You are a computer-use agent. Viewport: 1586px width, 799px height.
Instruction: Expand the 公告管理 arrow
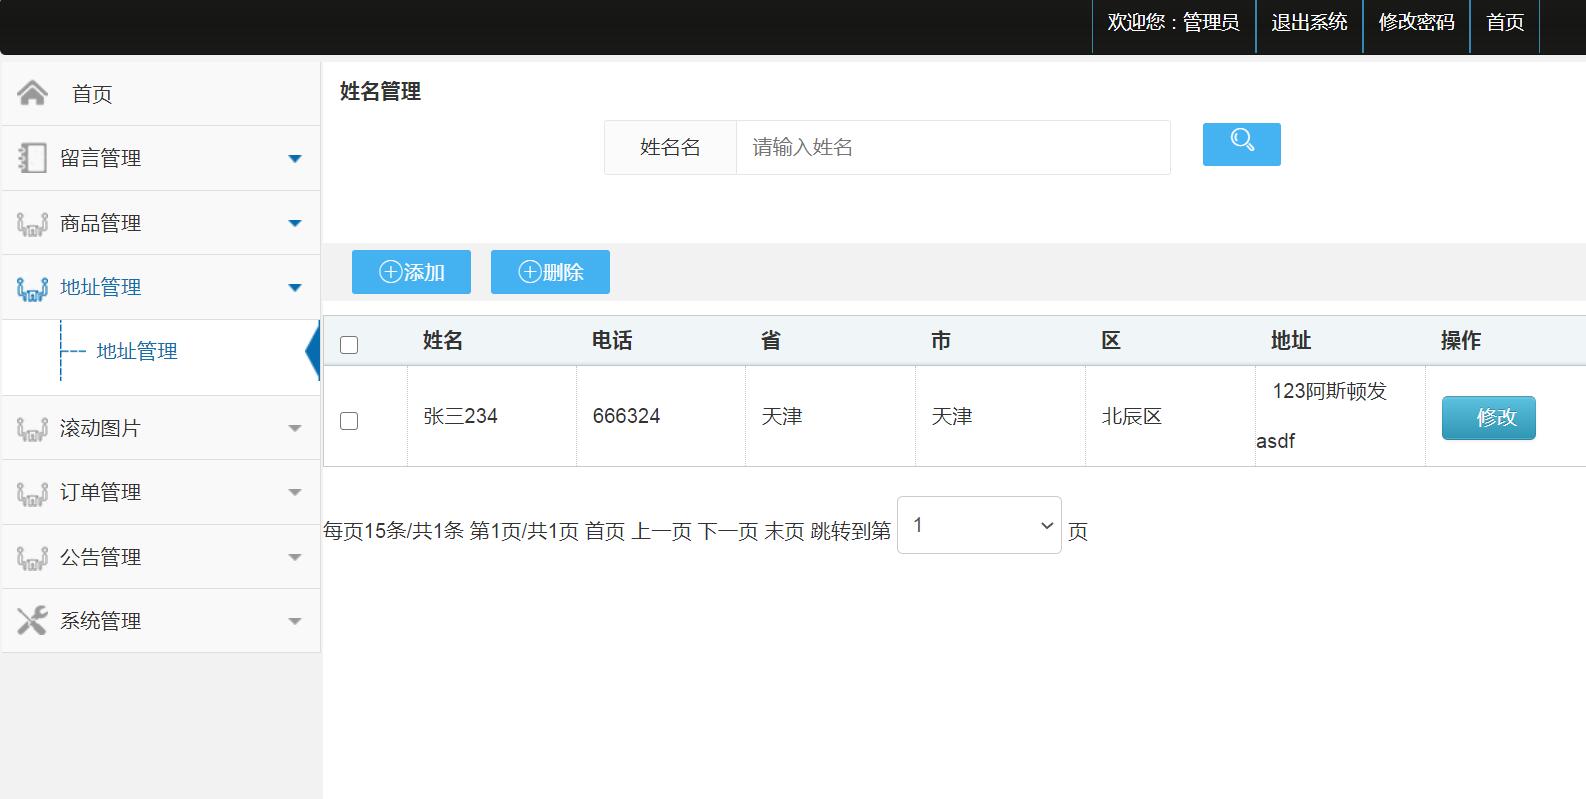295,557
